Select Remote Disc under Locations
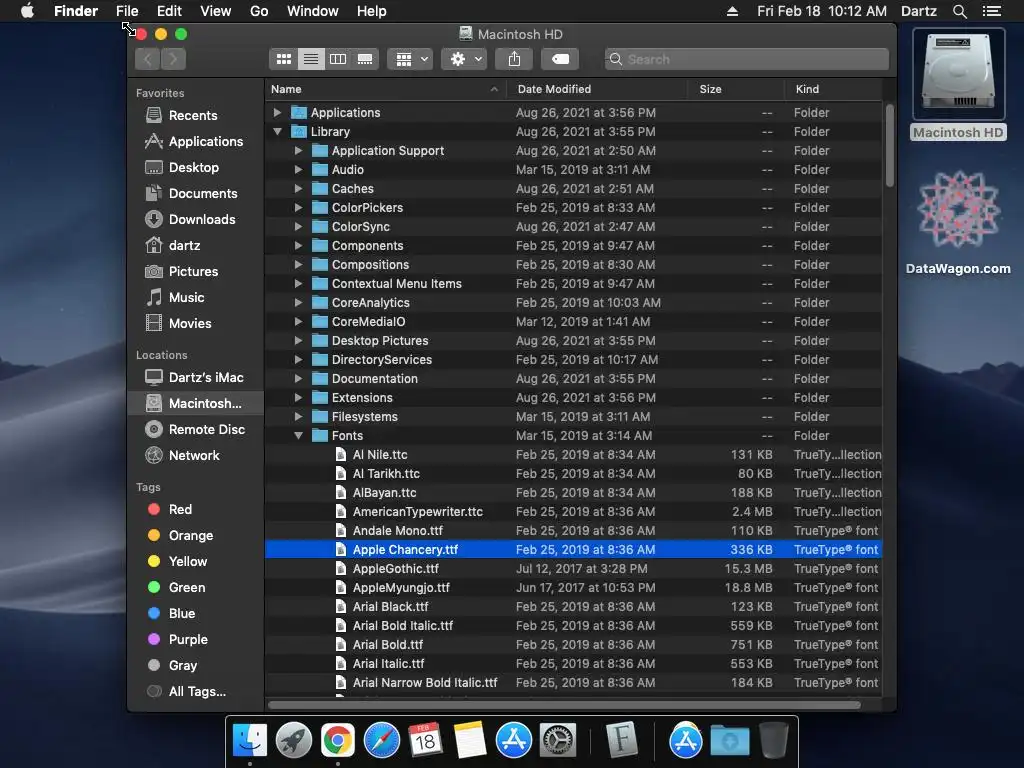 tap(195, 430)
